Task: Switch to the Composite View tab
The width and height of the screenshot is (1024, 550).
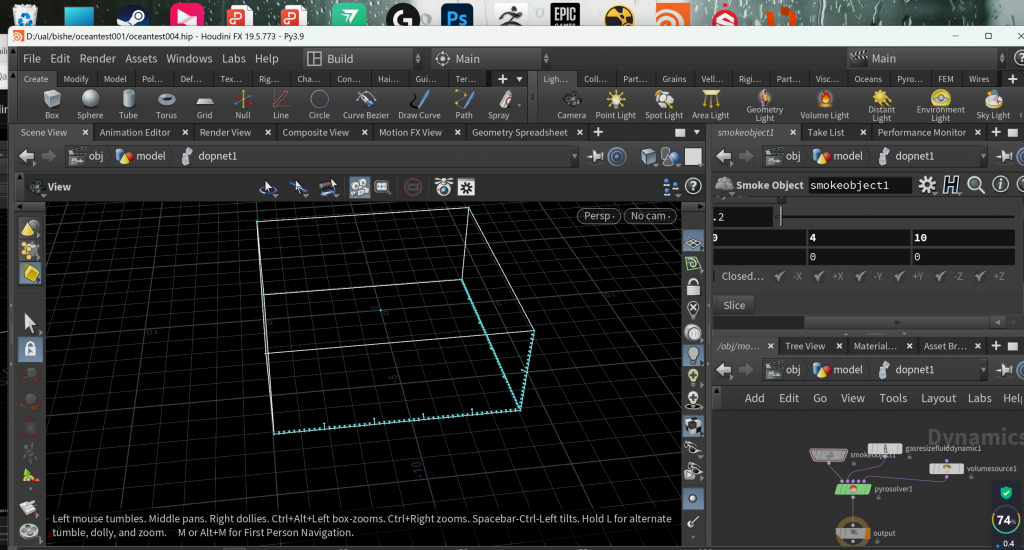Action: tap(315, 133)
